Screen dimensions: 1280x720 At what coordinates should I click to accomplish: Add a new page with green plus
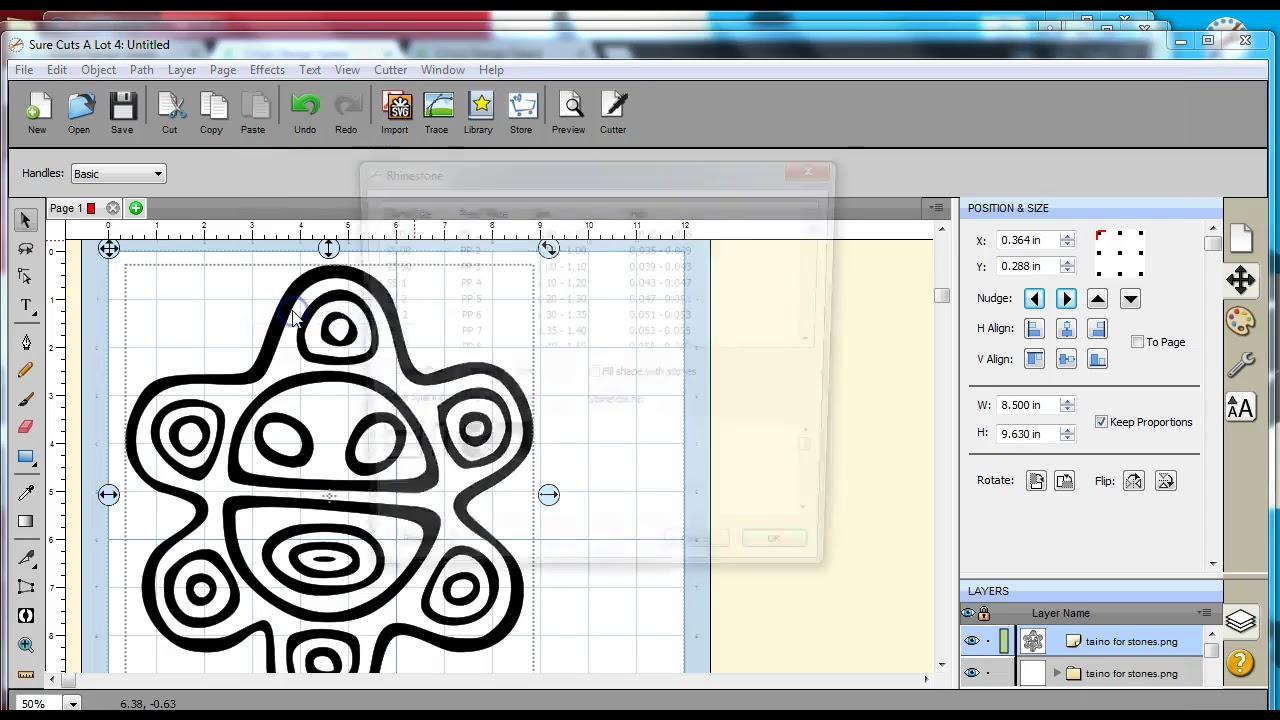(x=136, y=208)
